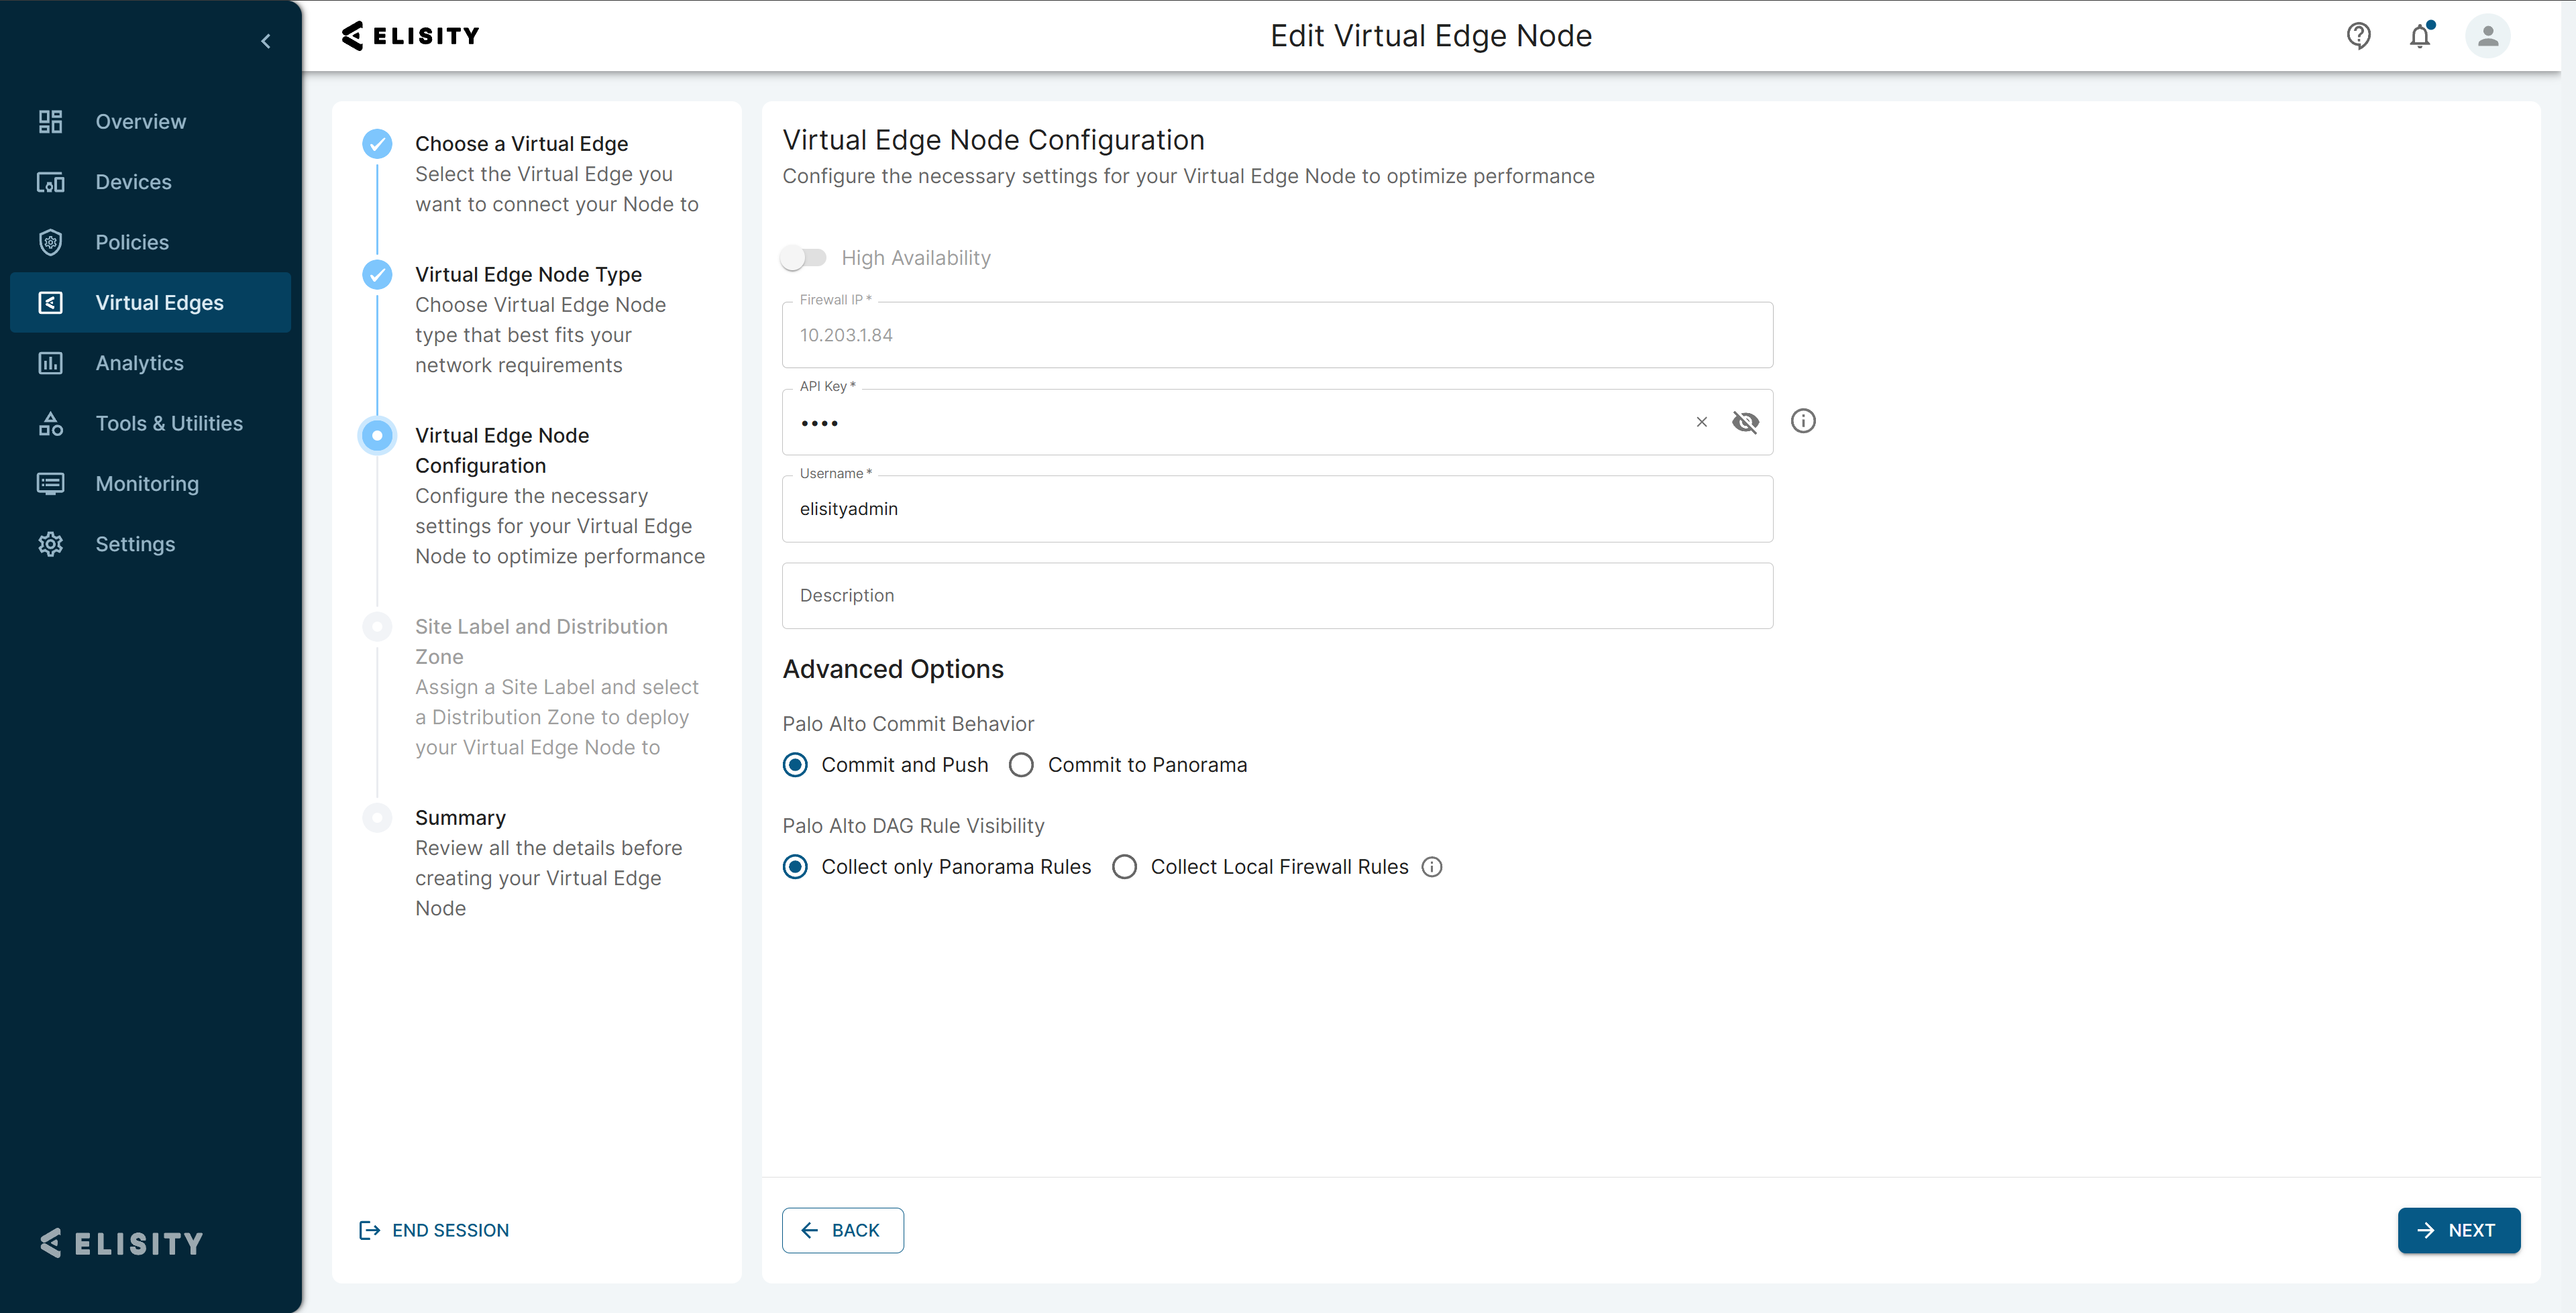Open Settings in the sidebar

tap(150, 544)
